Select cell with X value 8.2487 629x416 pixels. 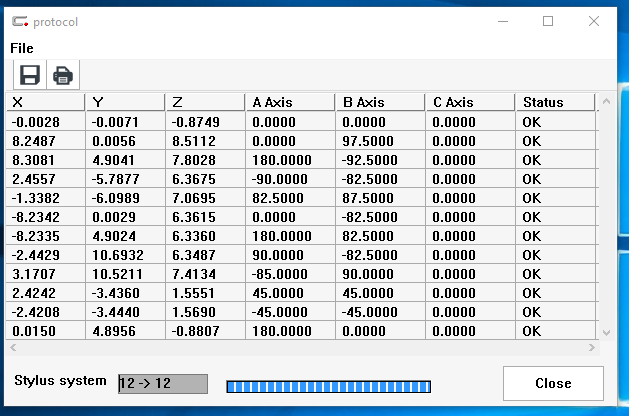pyautogui.click(x=45, y=141)
